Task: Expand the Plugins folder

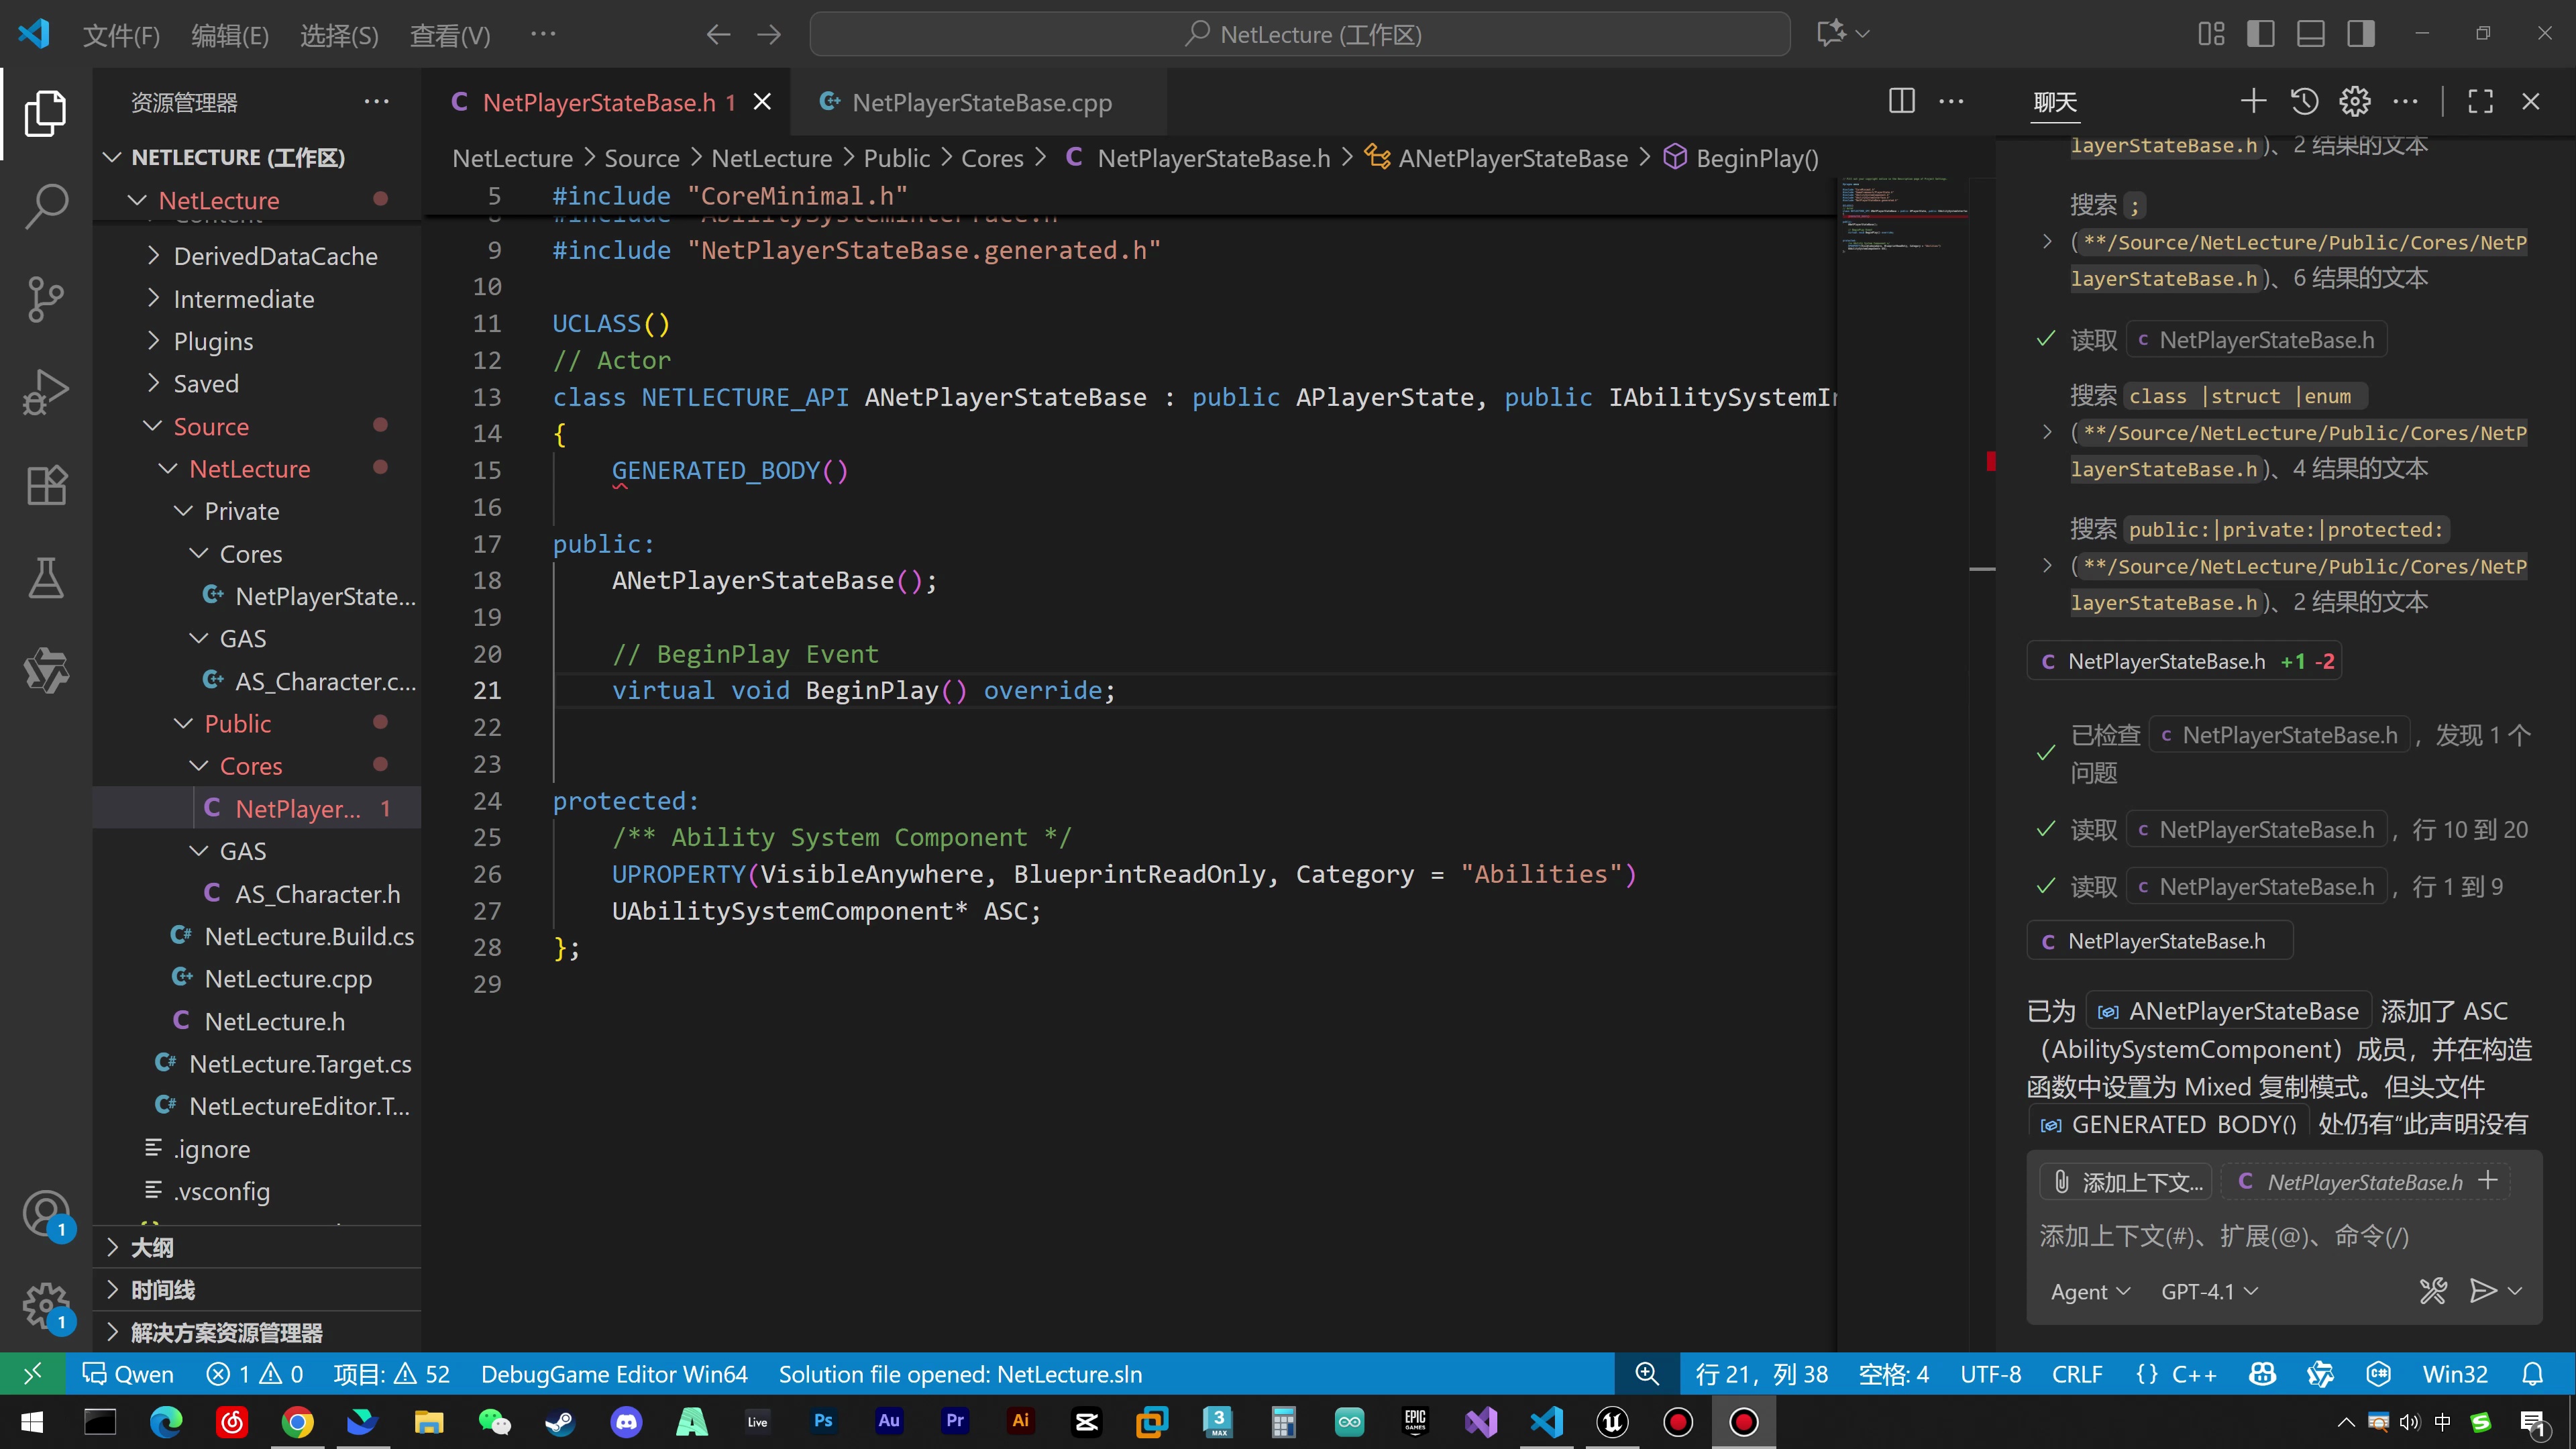Action: pyautogui.click(x=153, y=341)
